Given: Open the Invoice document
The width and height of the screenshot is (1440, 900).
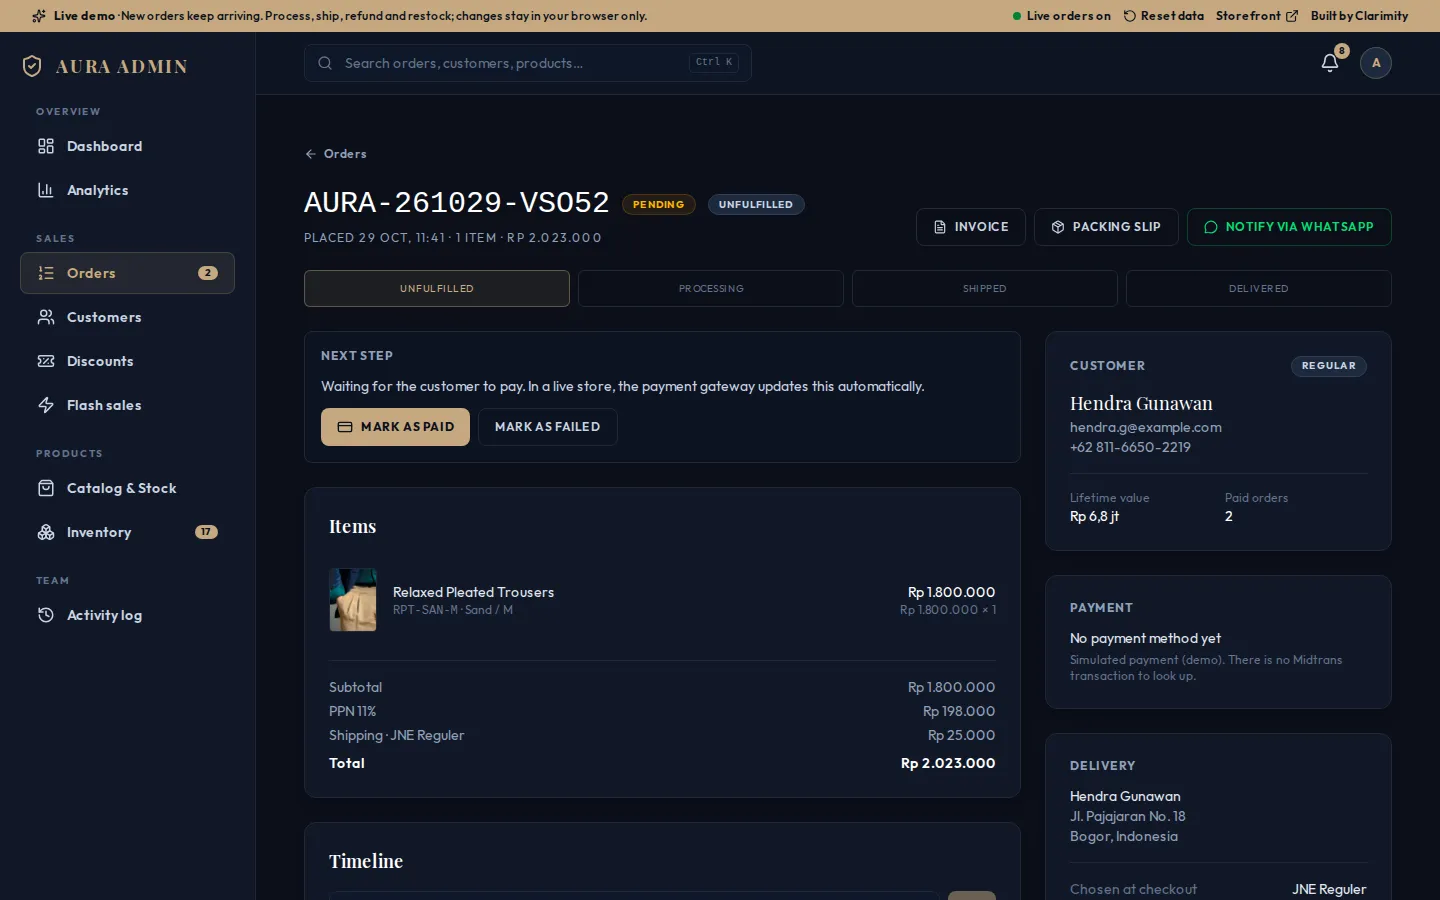Looking at the screenshot, I should pos(970,227).
